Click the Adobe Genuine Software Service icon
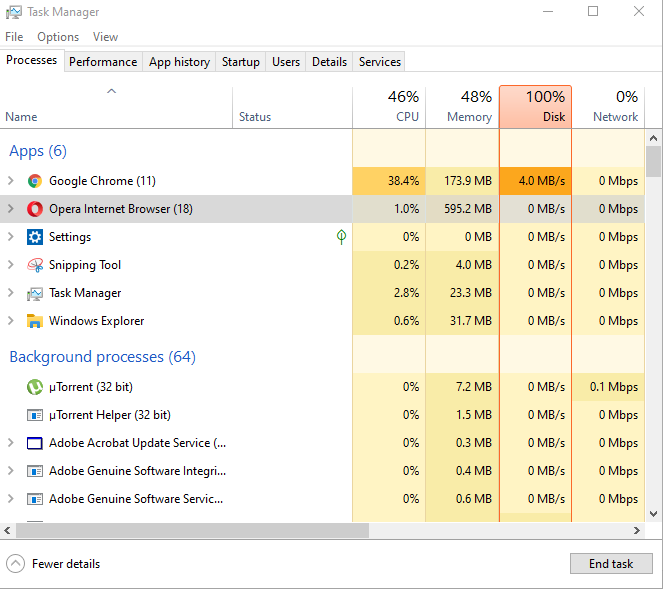Viewport: 663px width, 589px height. (x=35, y=499)
